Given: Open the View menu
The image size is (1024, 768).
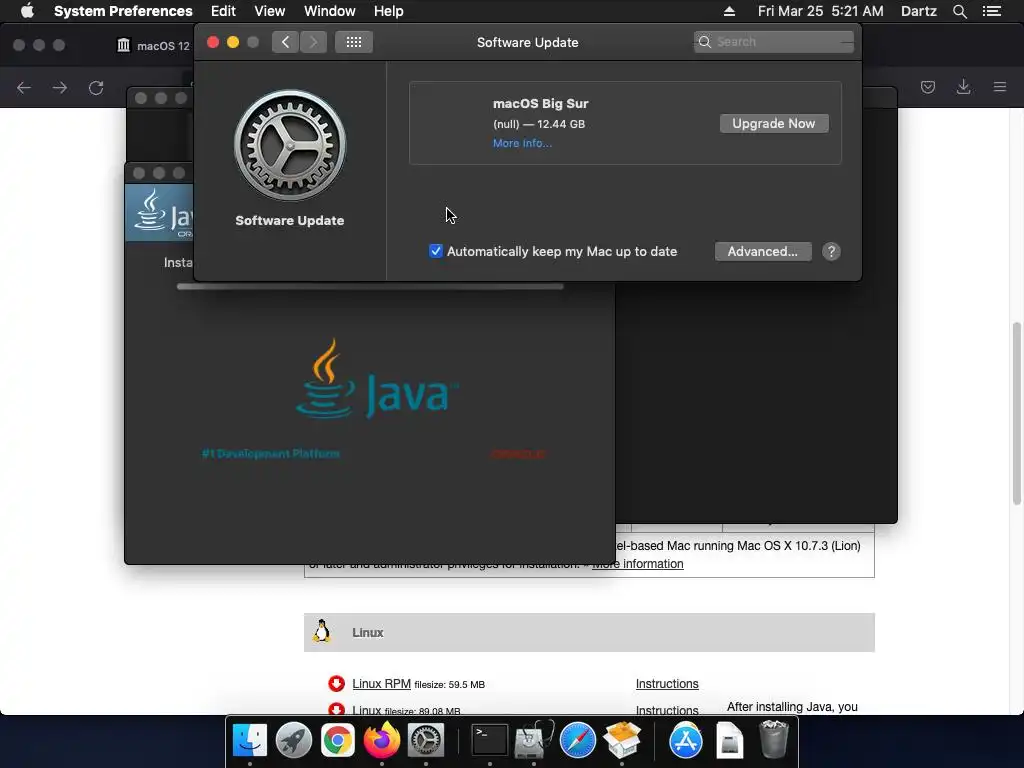Looking at the screenshot, I should point(270,11).
